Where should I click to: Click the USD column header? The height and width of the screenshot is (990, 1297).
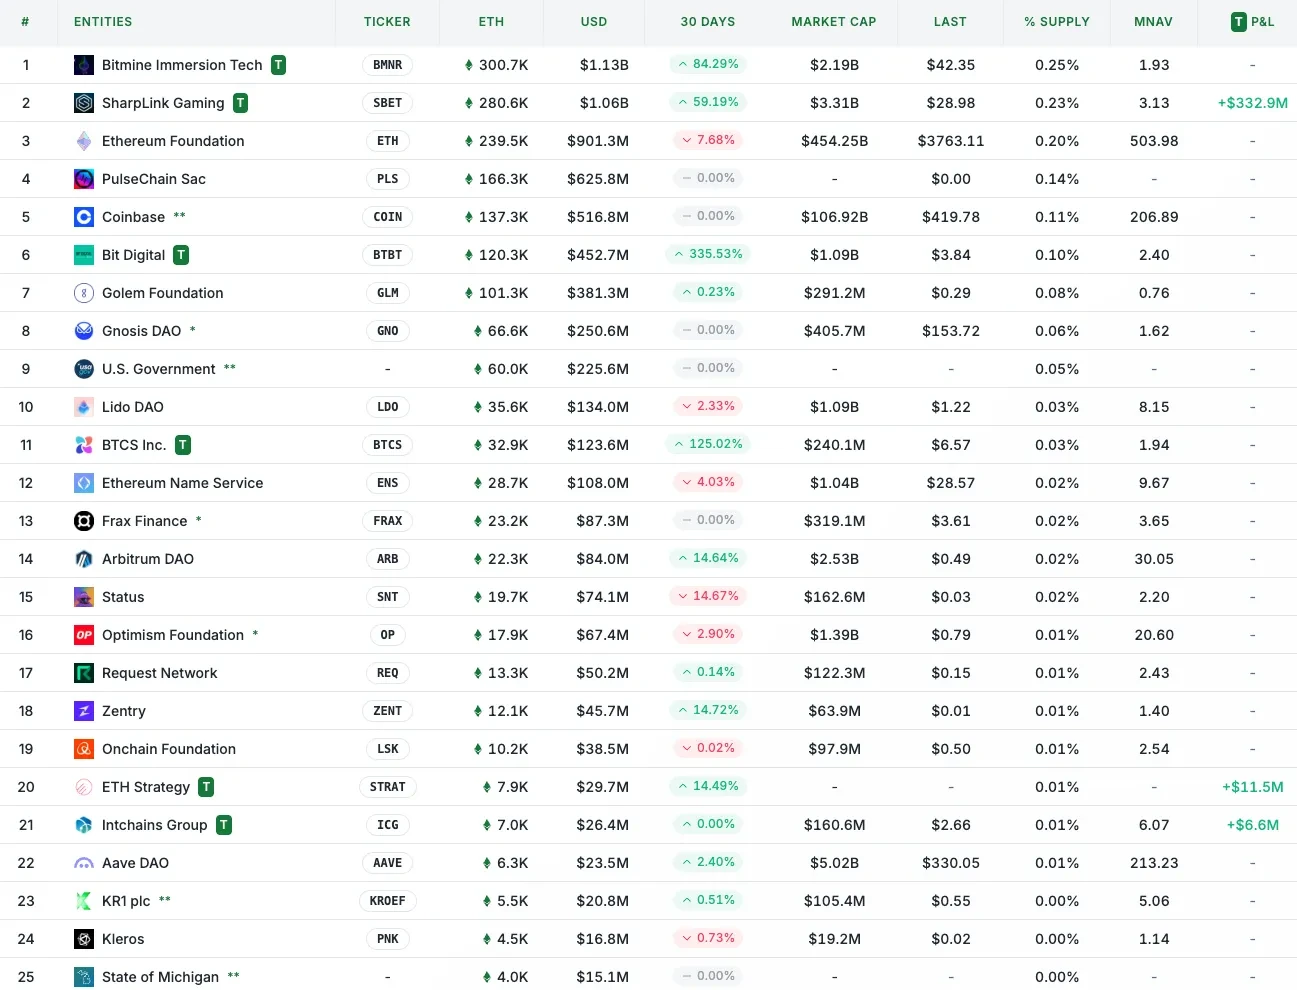click(x=594, y=22)
